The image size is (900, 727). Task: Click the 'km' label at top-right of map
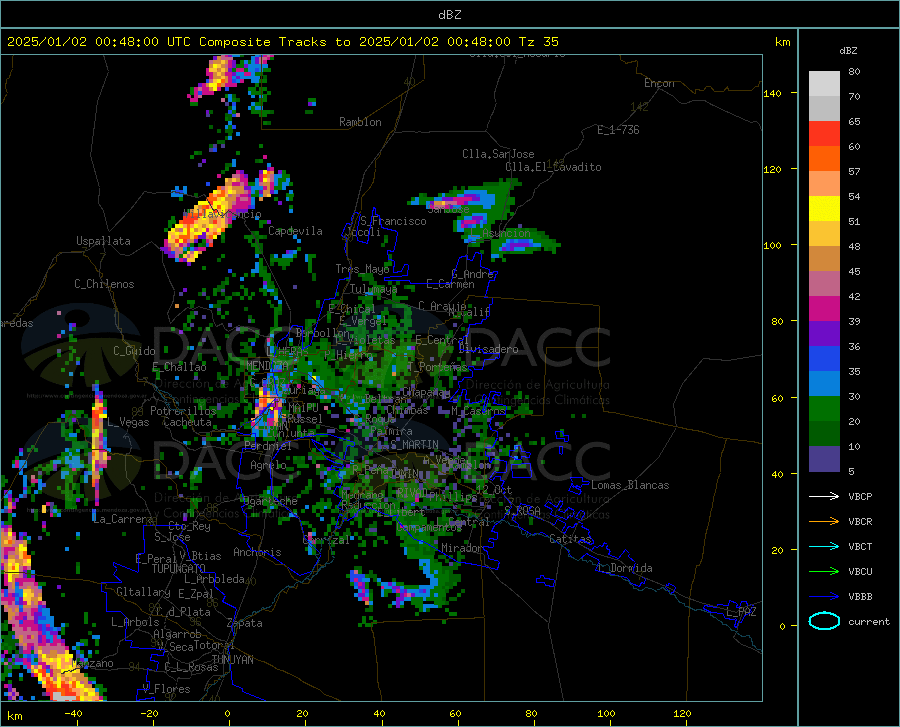click(x=782, y=42)
